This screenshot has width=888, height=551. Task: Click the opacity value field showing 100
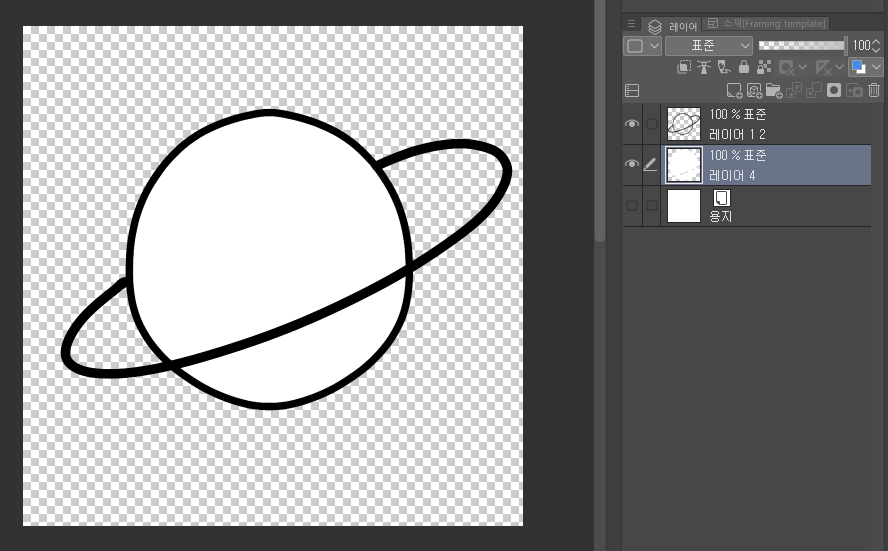coord(861,45)
